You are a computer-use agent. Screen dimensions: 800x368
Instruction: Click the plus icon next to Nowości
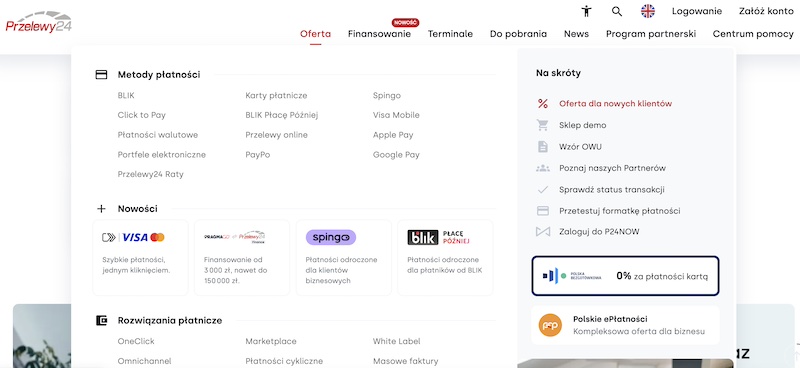[102, 209]
